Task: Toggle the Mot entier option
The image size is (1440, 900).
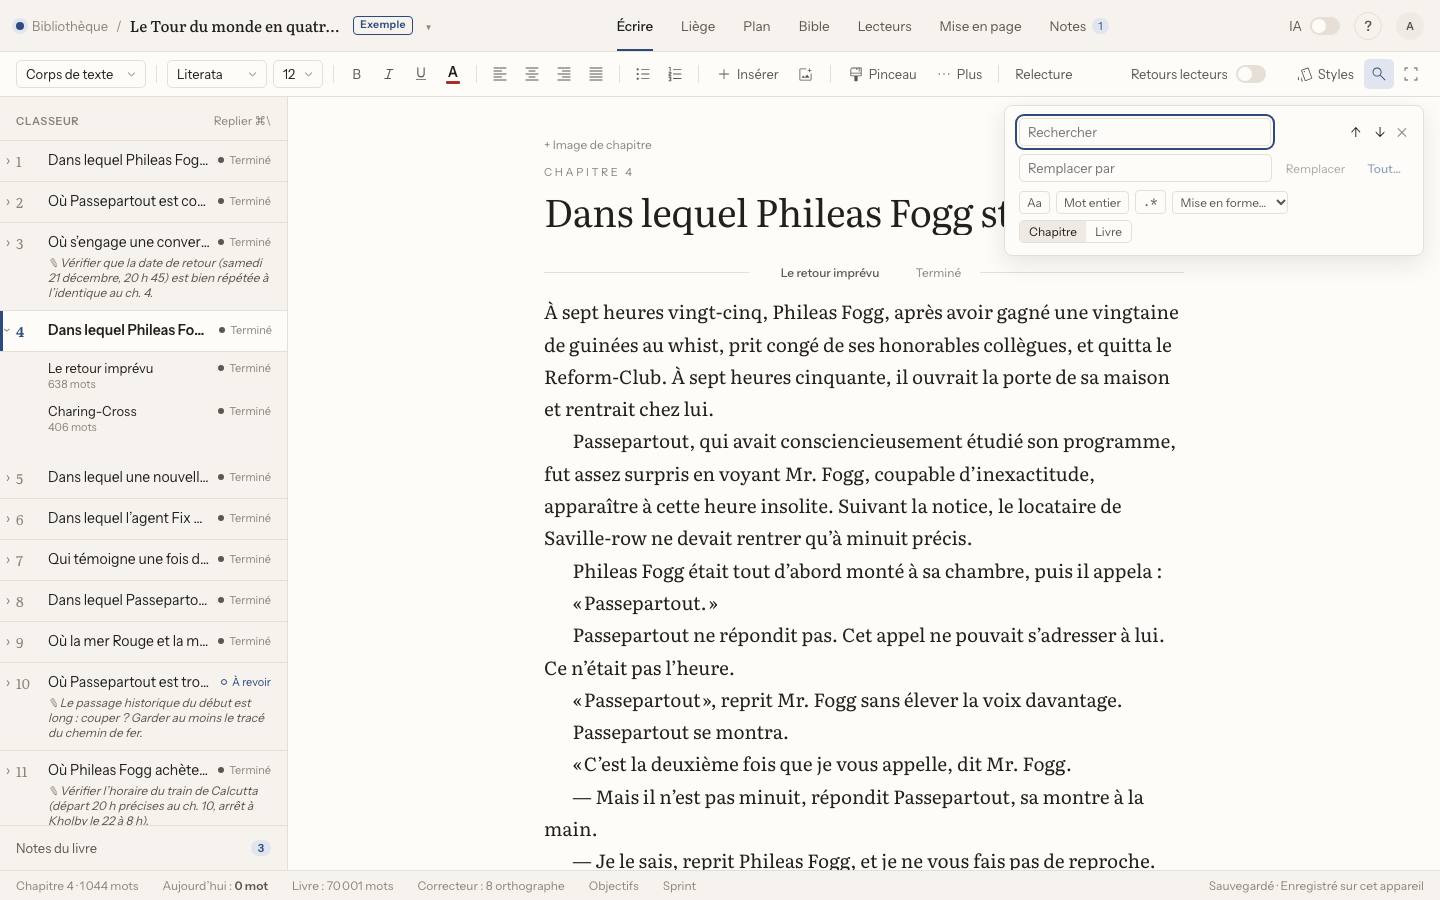Action: pyautogui.click(x=1092, y=203)
